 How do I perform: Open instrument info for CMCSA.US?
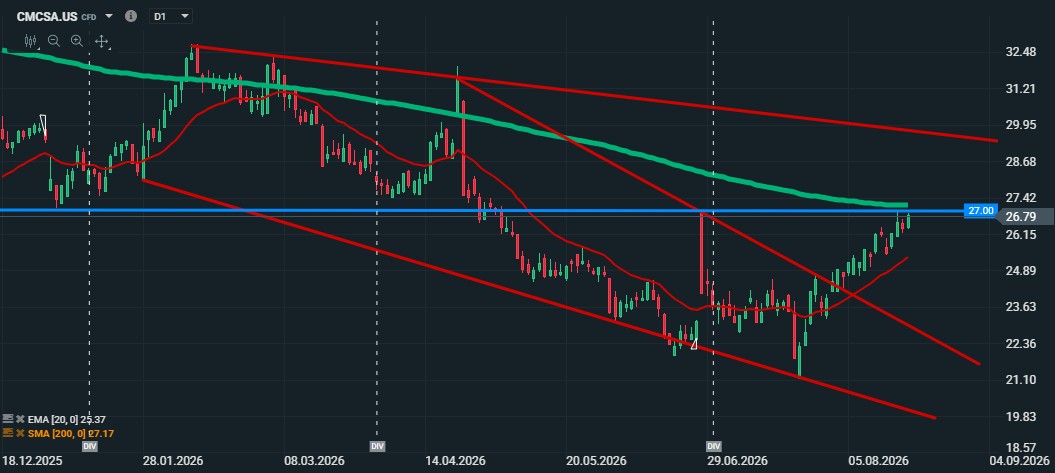pyautogui.click(x=131, y=15)
